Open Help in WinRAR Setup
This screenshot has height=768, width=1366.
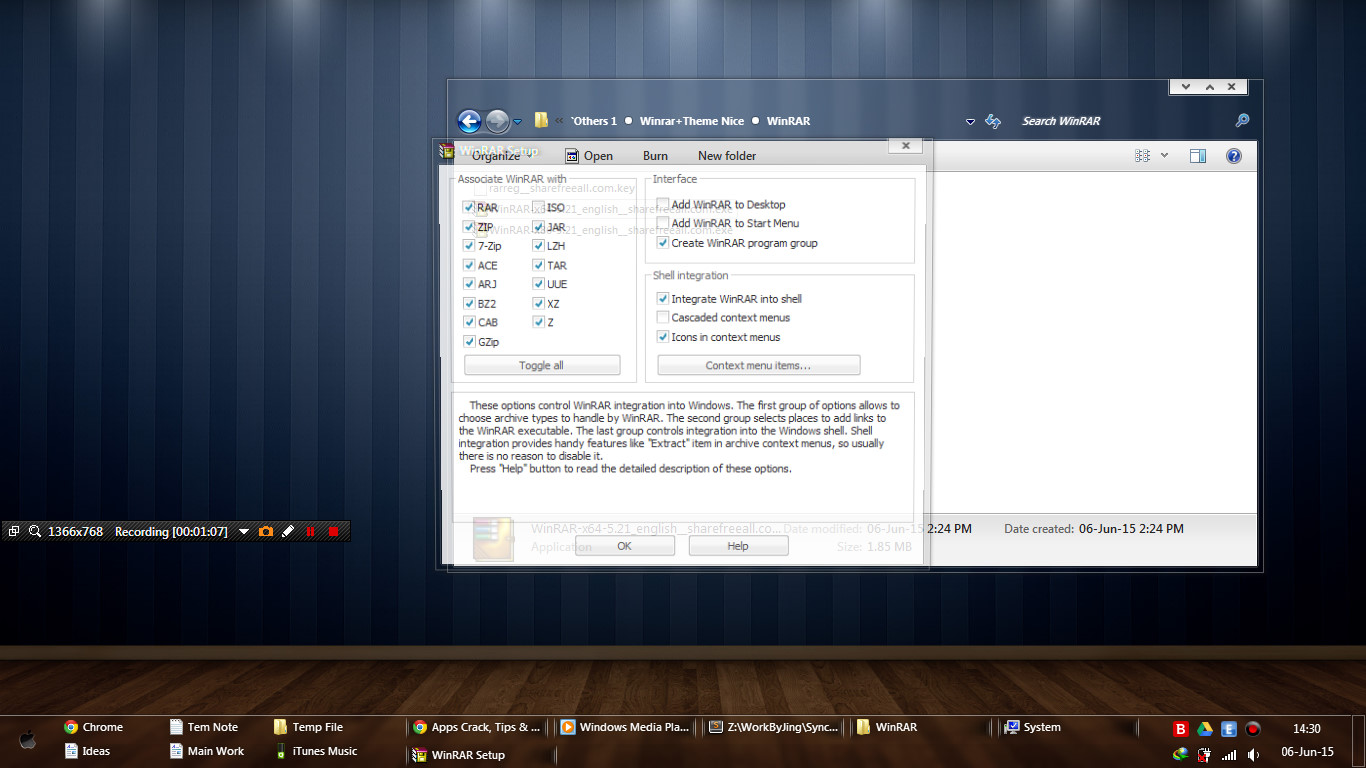[x=738, y=546]
